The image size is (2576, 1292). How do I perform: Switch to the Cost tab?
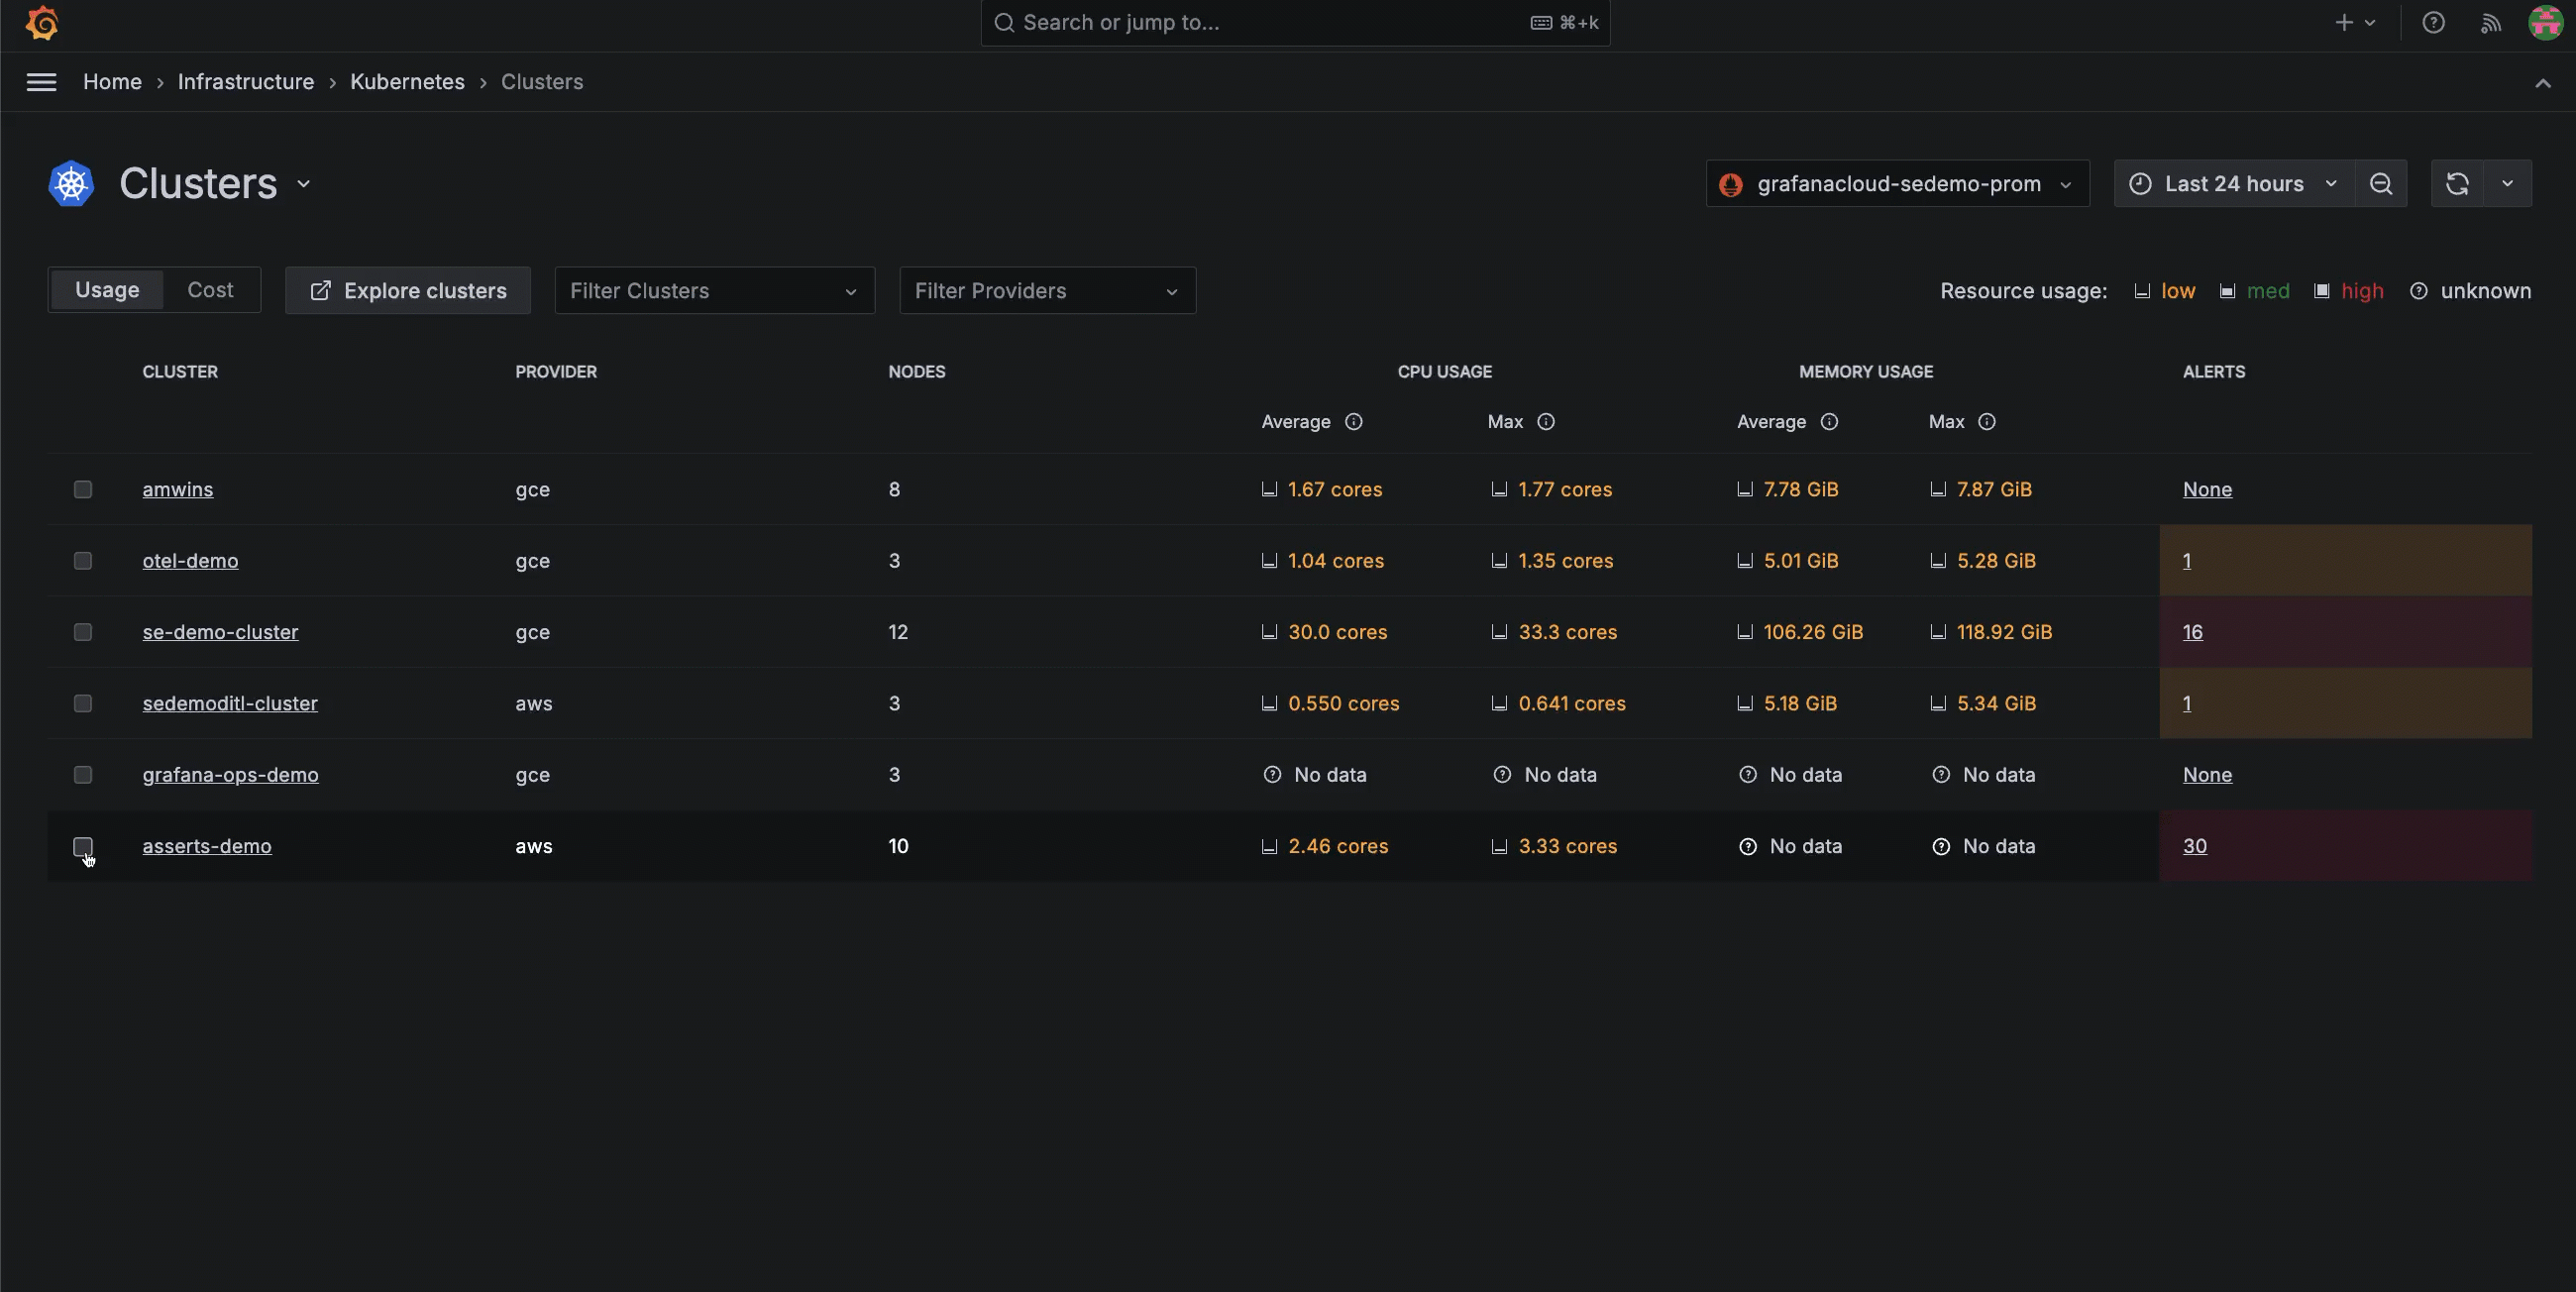pyautogui.click(x=210, y=290)
